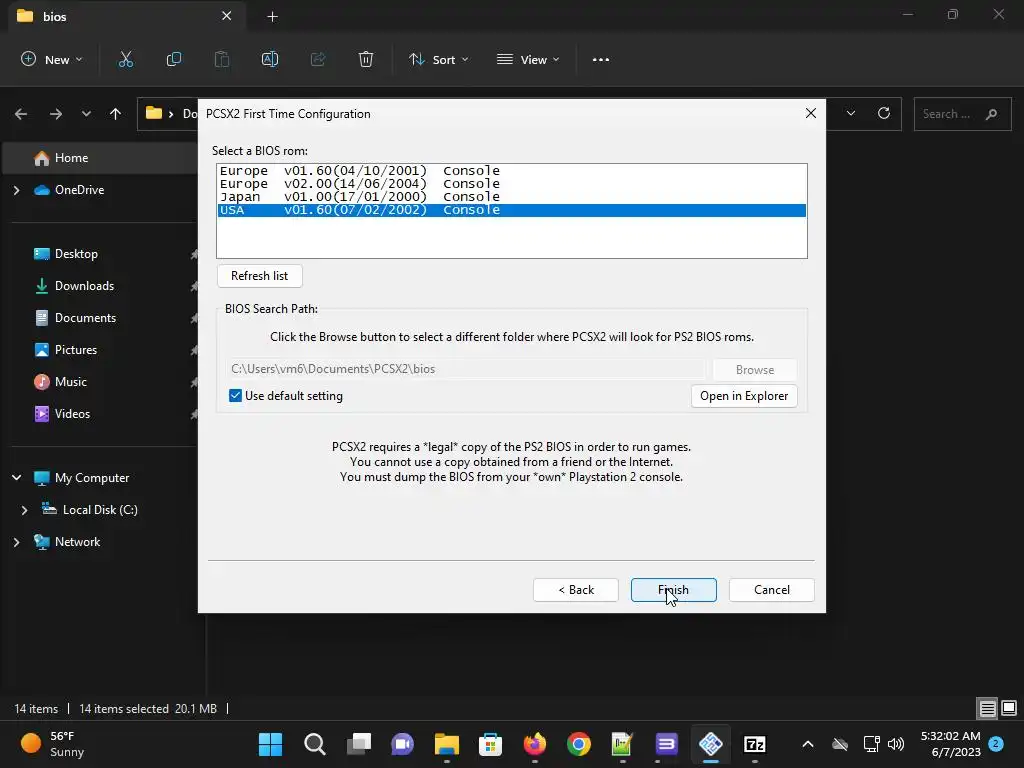Refresh the Explorer folder view

(884, 113)
